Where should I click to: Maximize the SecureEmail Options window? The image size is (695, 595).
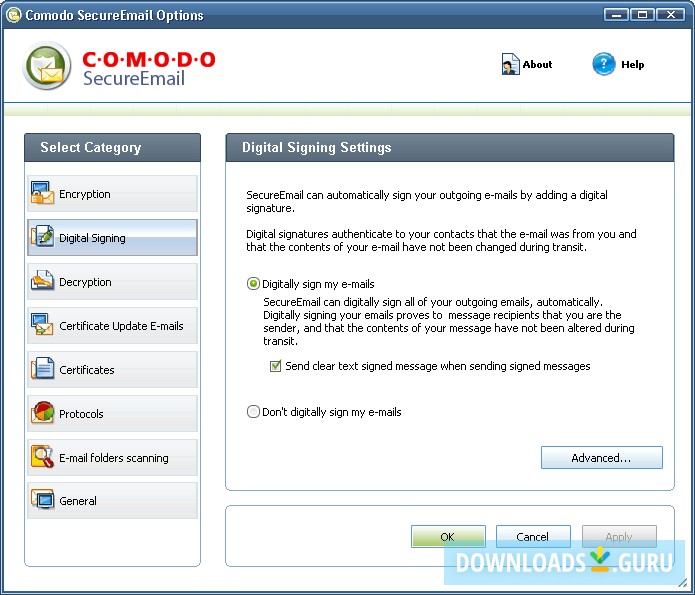[x=642, y=15]
